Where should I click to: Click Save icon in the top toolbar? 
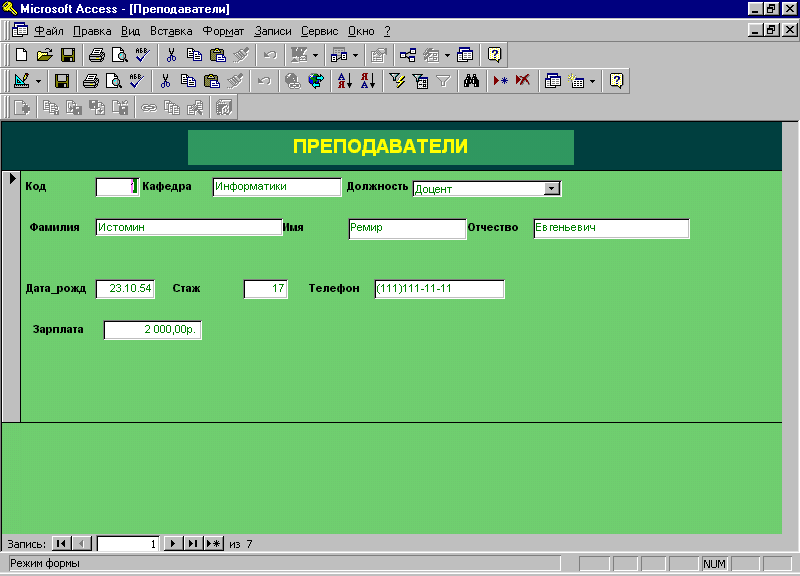click(x=67, y=55)
